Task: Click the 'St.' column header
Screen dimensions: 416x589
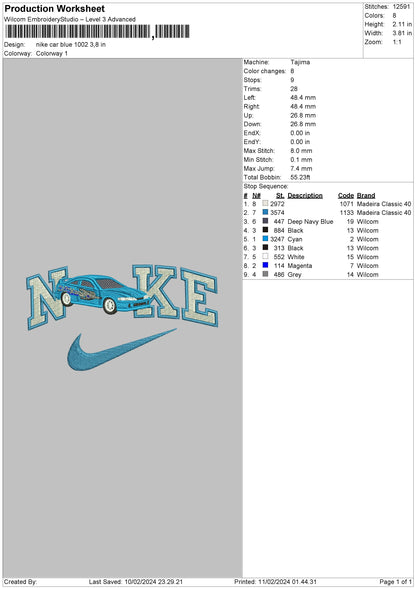Action: click(x=280, y=195)
